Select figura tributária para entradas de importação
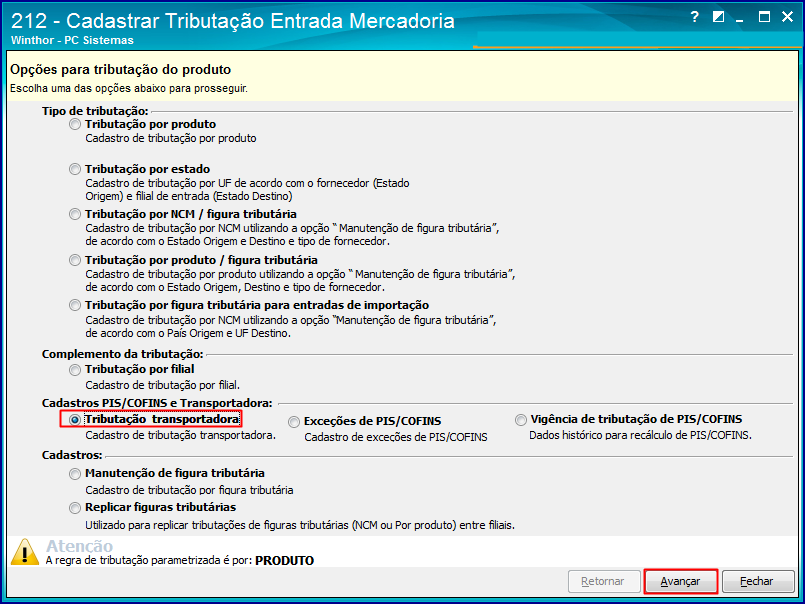The image size is (805, 604). point(75,306)
